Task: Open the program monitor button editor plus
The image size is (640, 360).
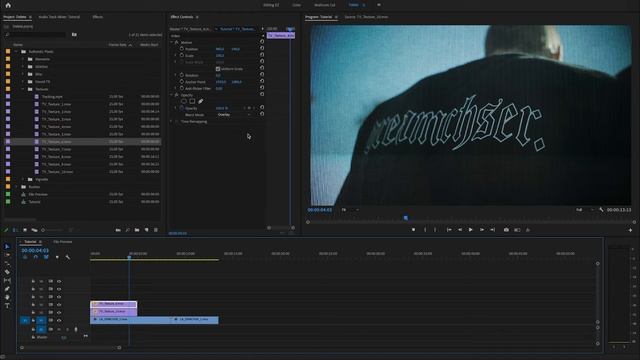Action: (x=630, y=230)
